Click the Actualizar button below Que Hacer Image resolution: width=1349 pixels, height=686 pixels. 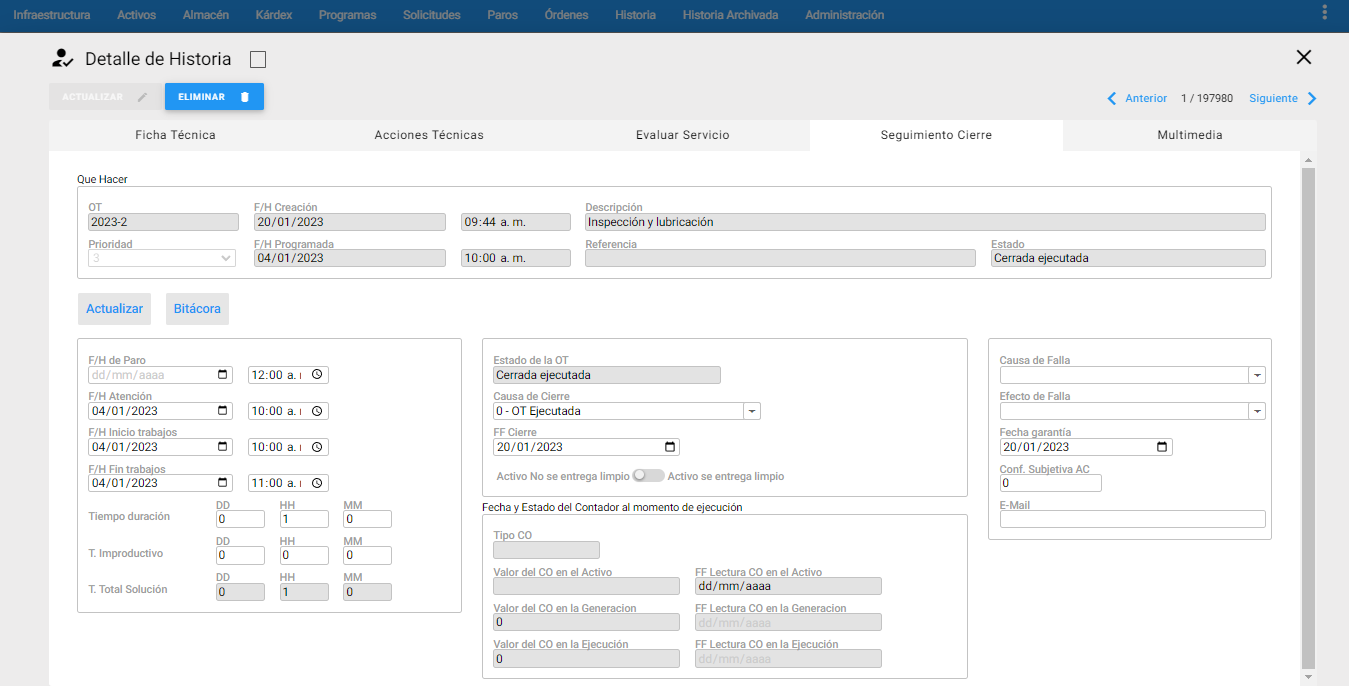(114, 309)
